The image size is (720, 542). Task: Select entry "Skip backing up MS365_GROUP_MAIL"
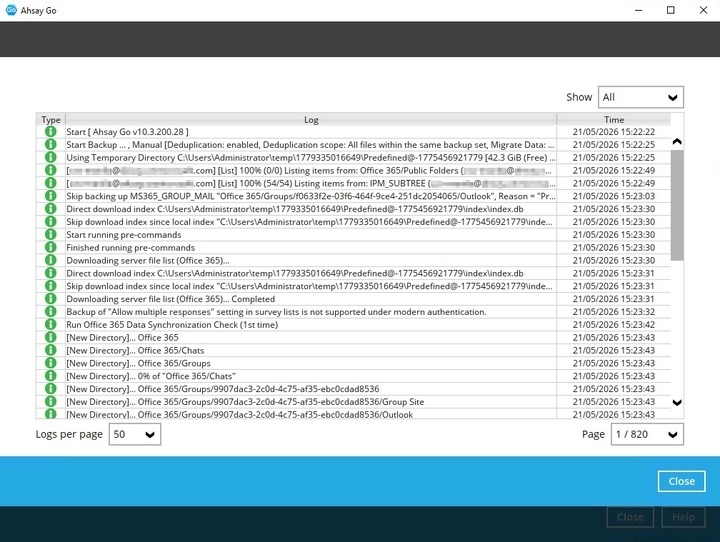point(310,196)
